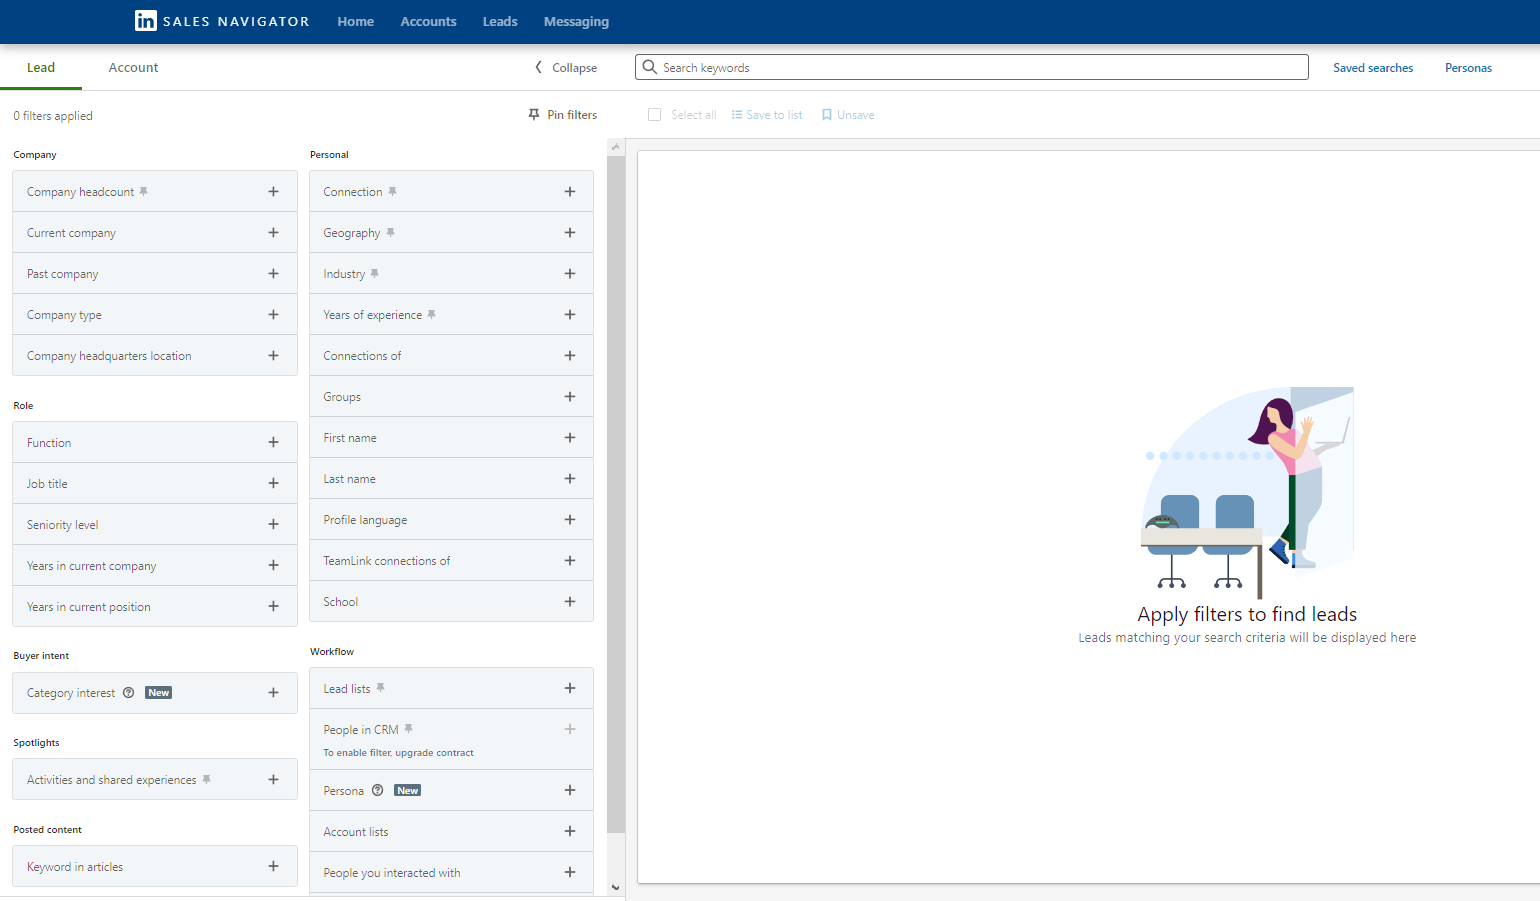Click the 'To enable filter, upgrade contract' text
1540x901 pixels.
[x=398, y=753]
